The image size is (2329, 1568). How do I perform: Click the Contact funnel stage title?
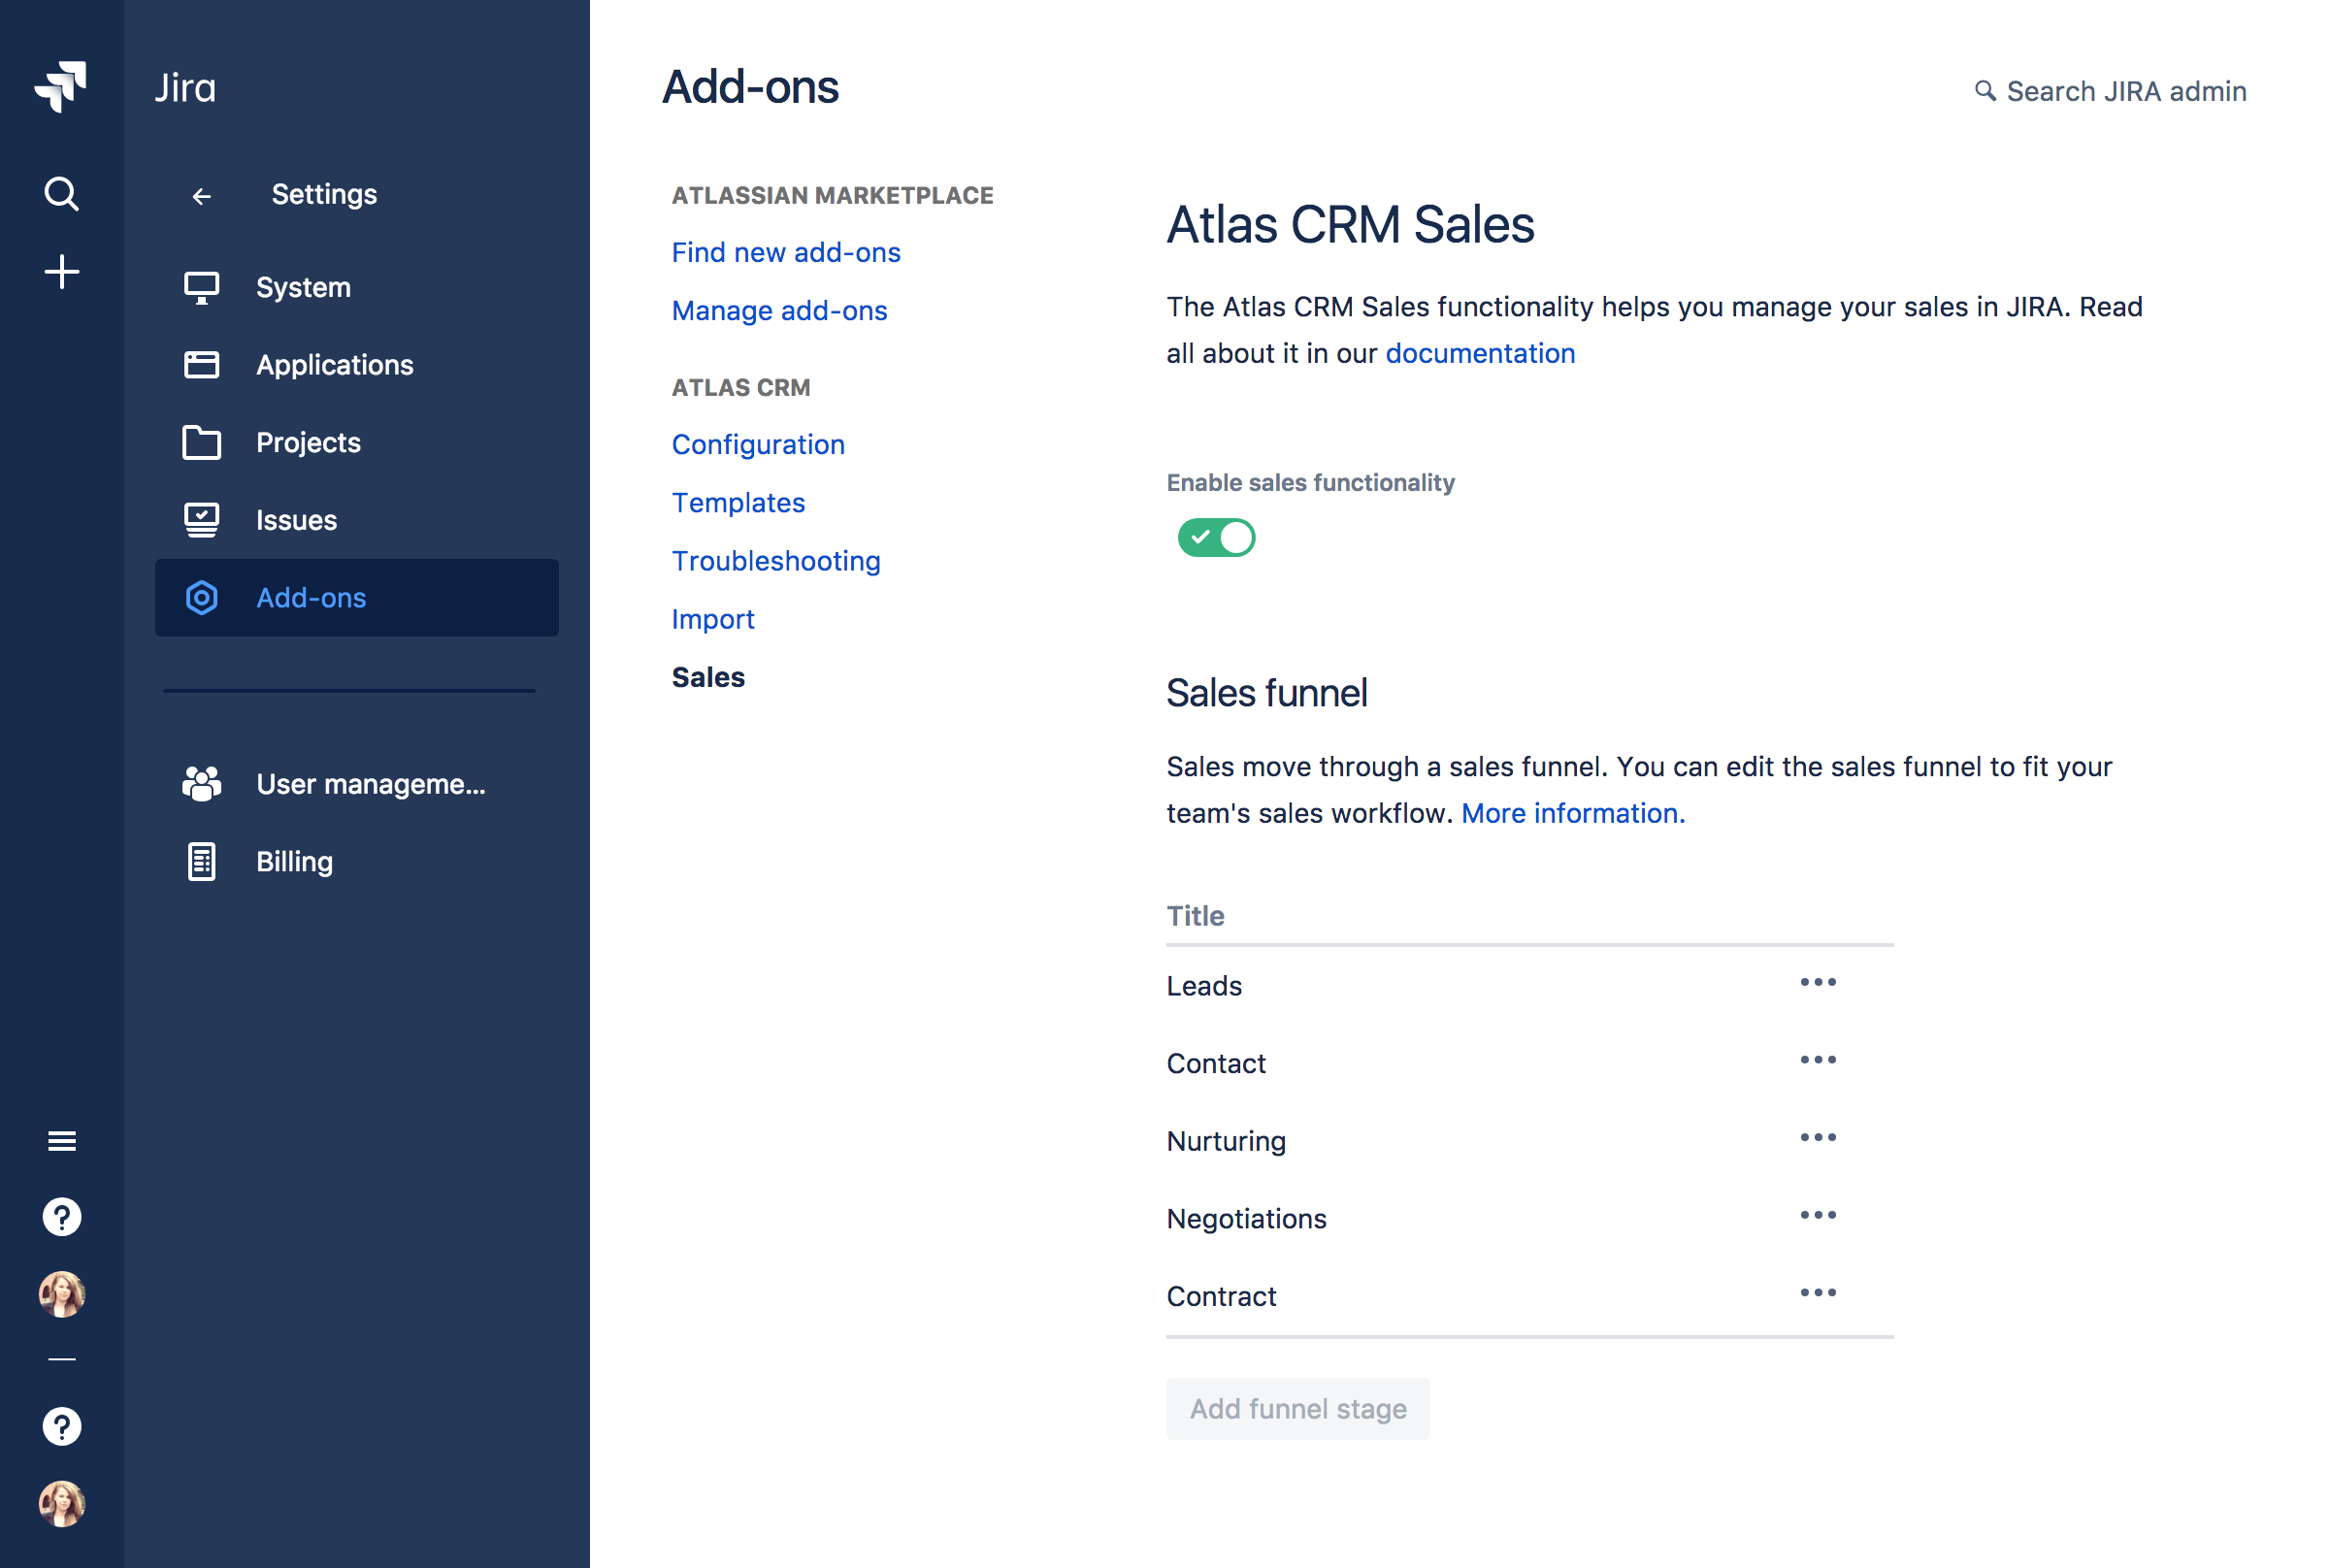coord(1215,1063)
